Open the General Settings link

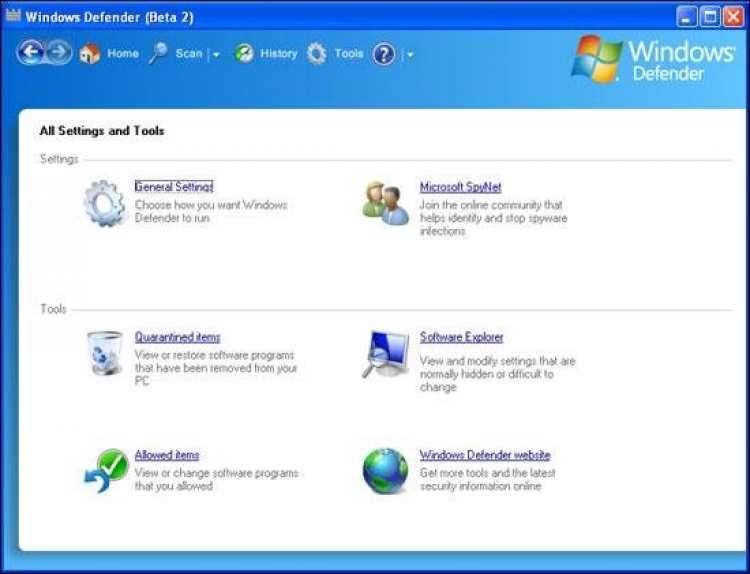[x=174, y=187]
